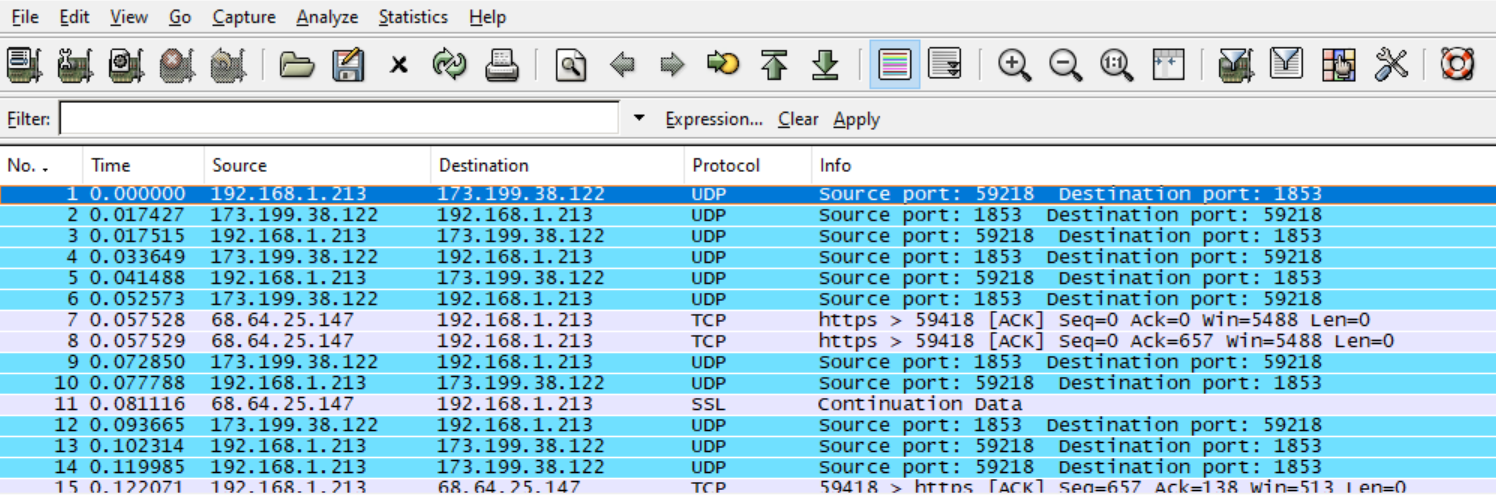Select packet 3 at time 0.017515
Image resolution: width=1496 pixels, height=495 pixels.
click(748, 236)
